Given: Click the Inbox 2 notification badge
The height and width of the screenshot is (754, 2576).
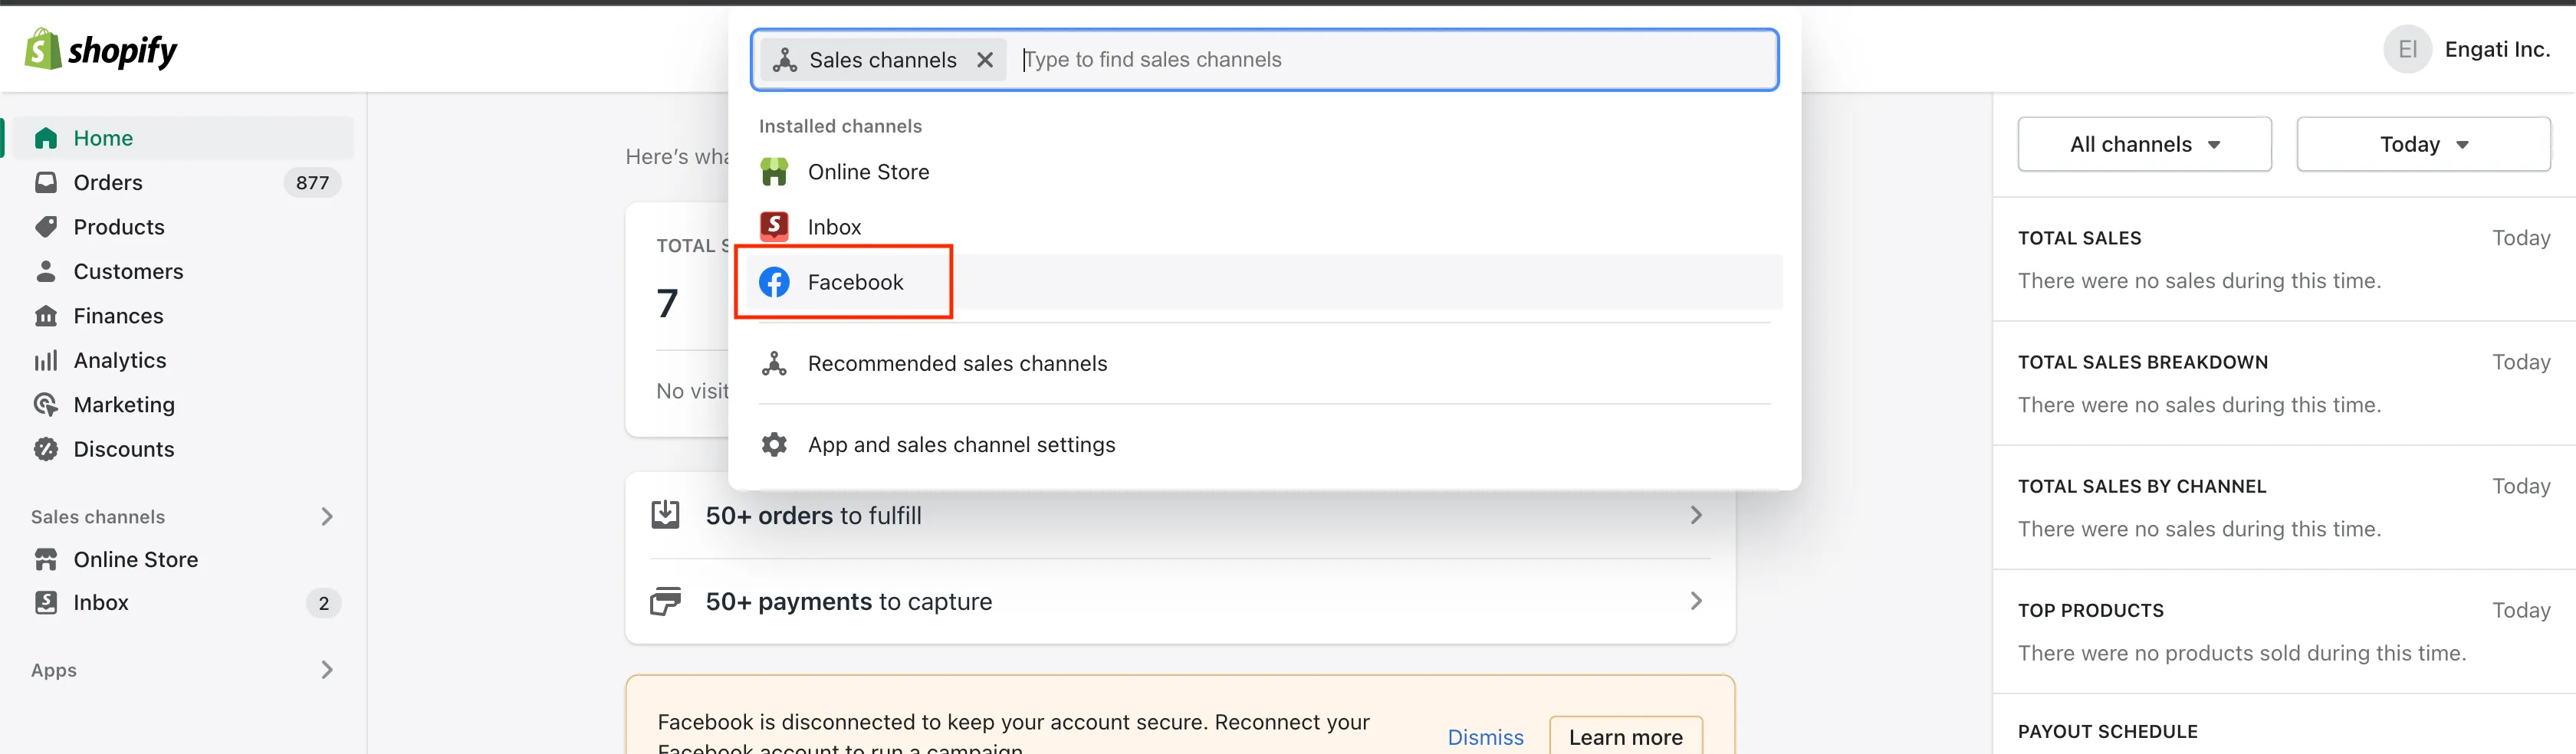Looking at the screenshot, I should pos(323,603).
